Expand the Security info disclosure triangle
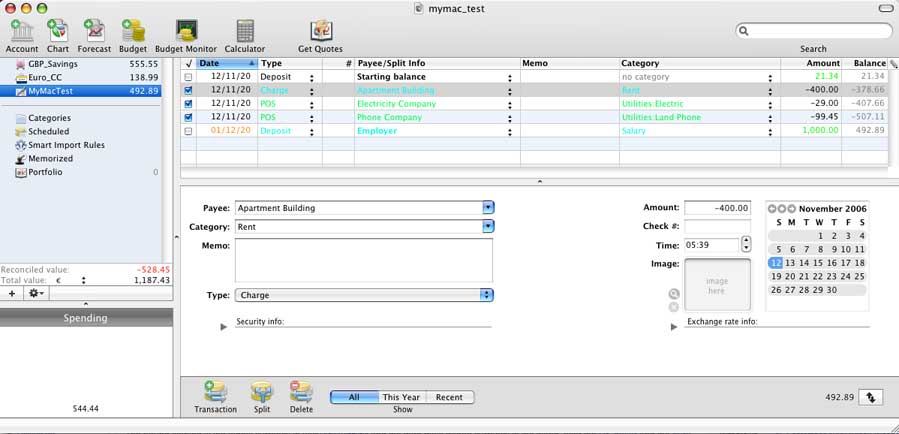 click(224, 326)
